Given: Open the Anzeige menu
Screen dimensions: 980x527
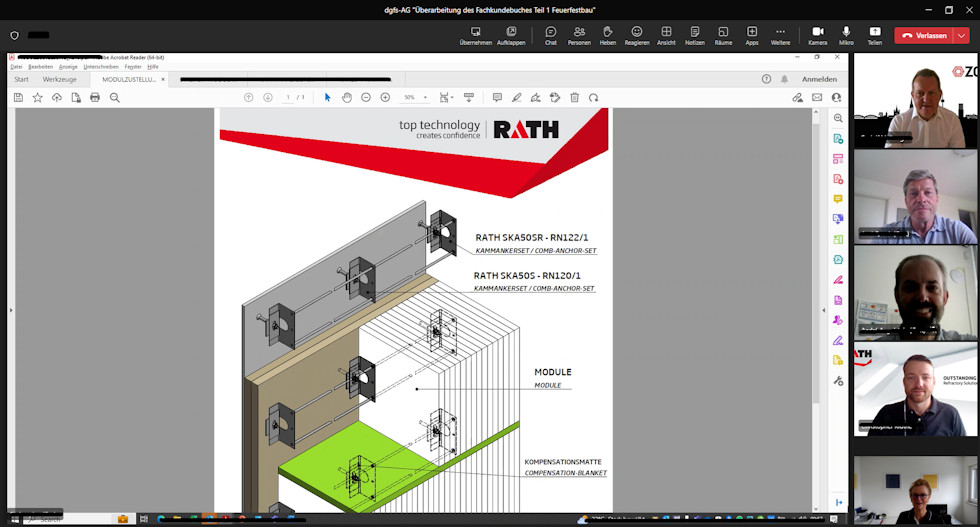Looking at the screenshot, I should tap(68, 67).
